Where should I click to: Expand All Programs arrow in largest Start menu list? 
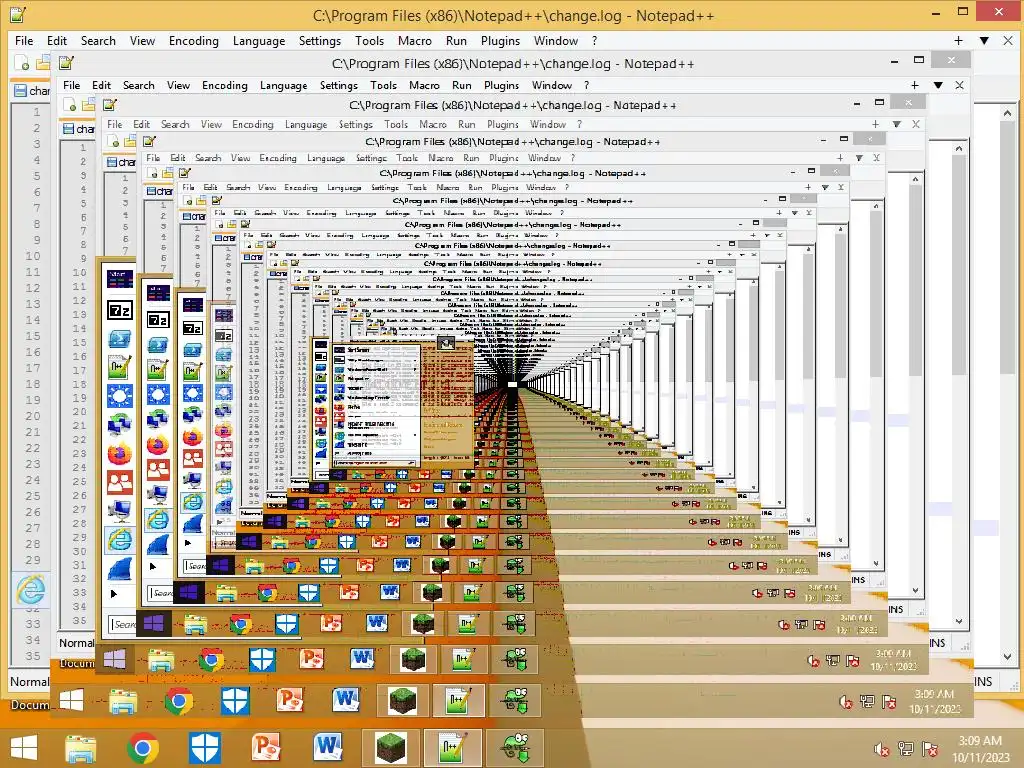point(114,594)
